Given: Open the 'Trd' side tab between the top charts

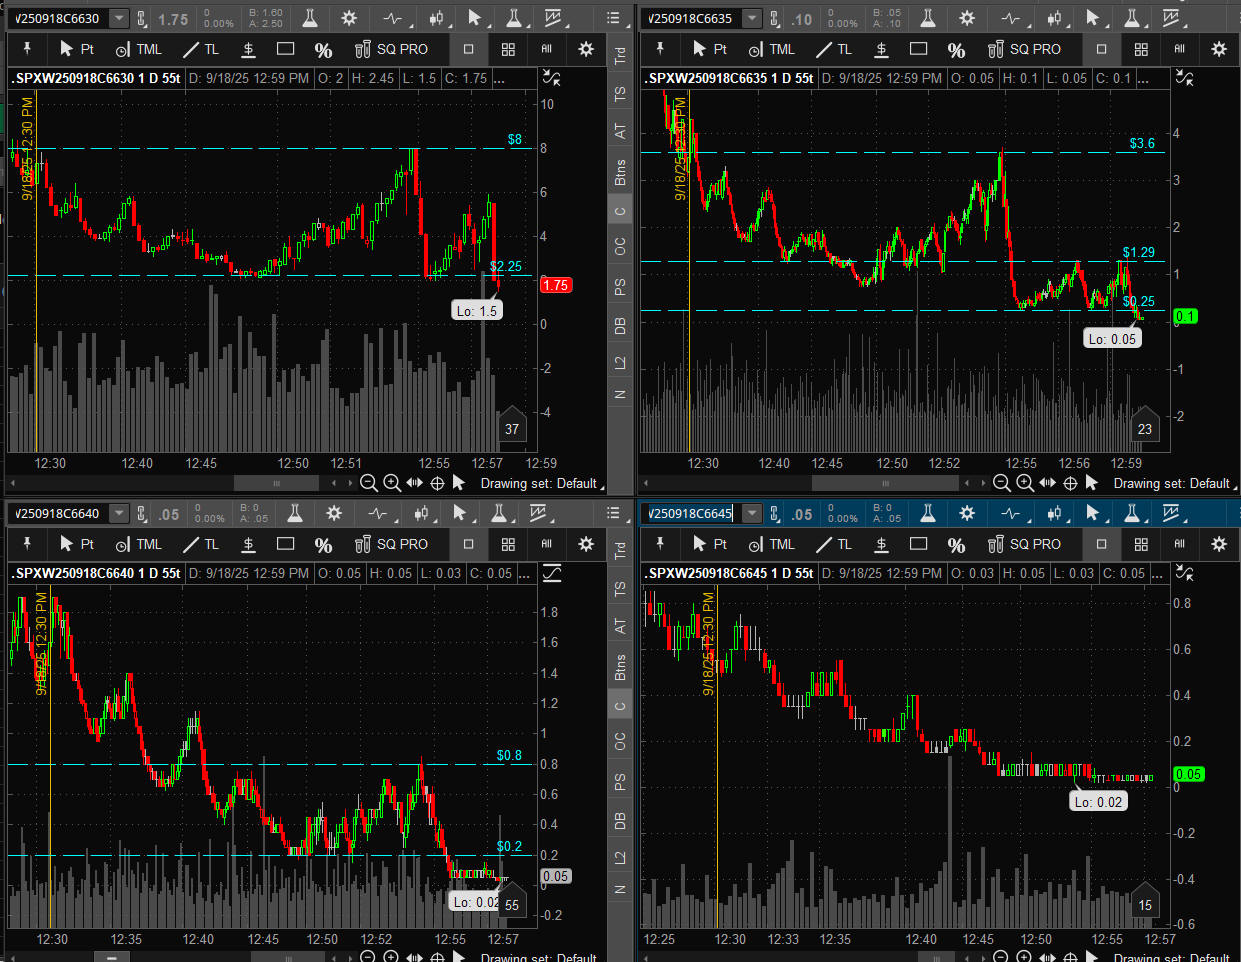Looking at the screenshot, I should click(620, 56).
